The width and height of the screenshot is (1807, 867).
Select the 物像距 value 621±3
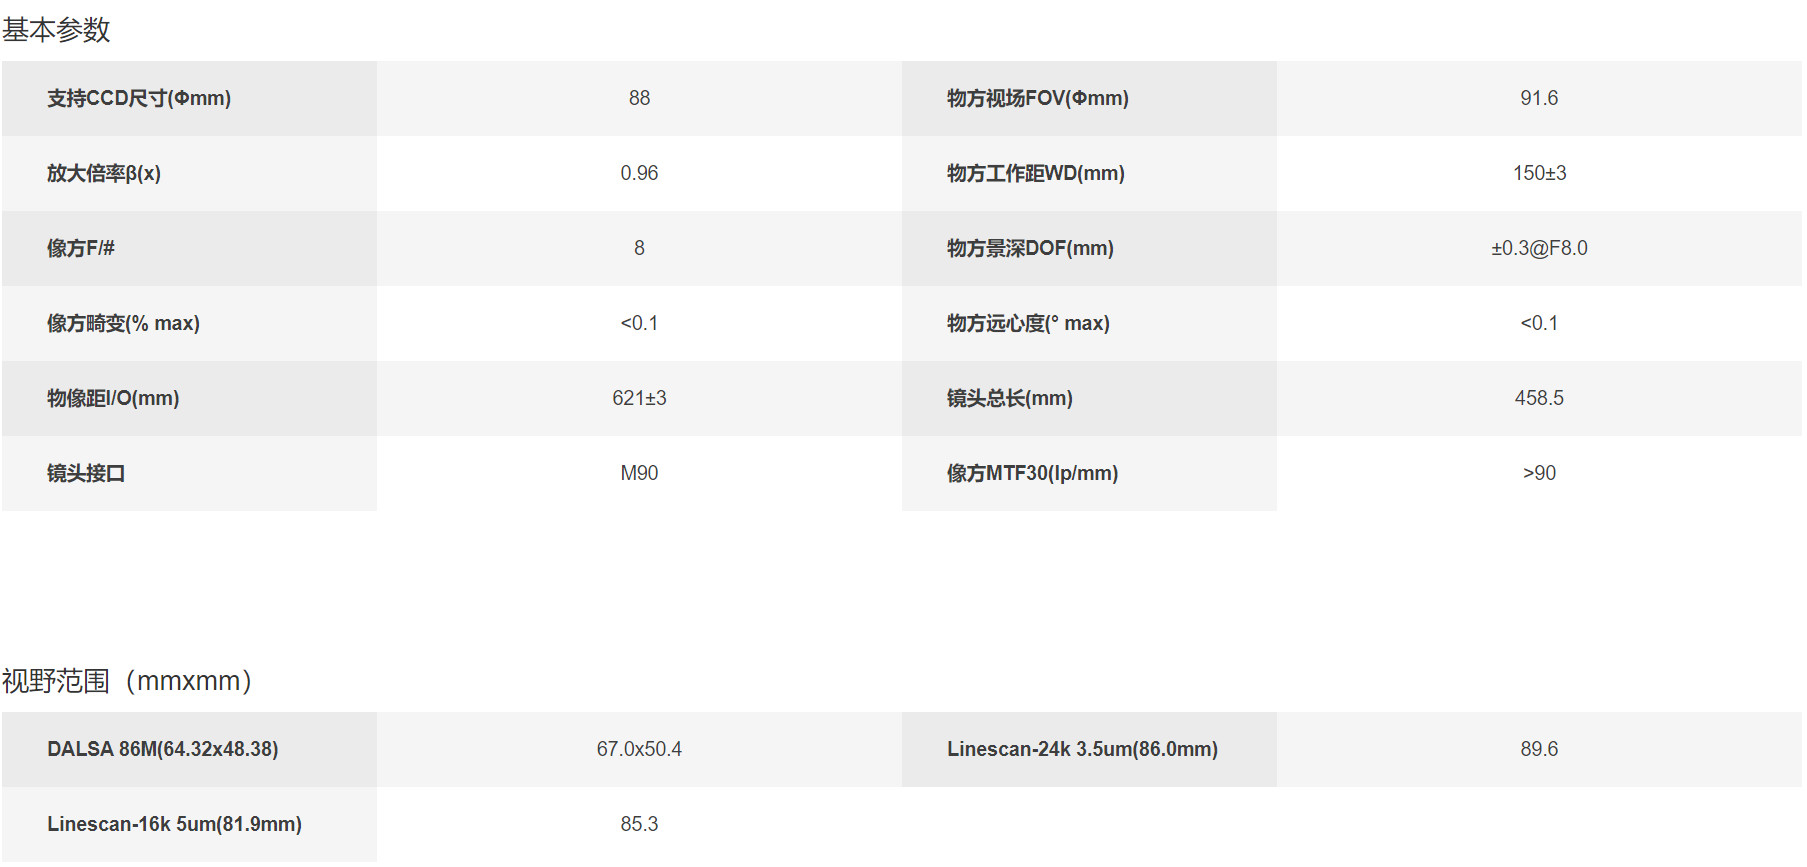(x=639, y=398)
